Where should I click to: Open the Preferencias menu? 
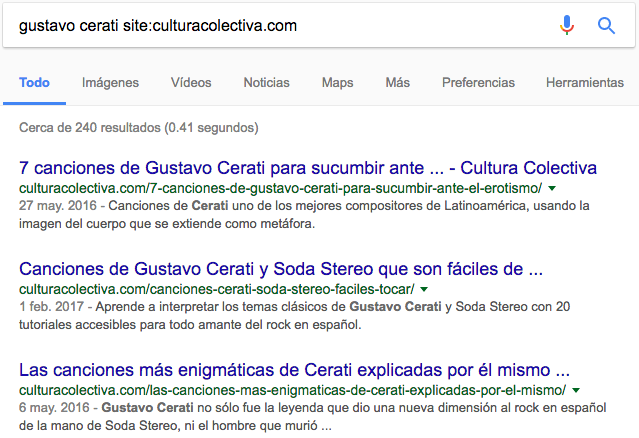point(478,82)
